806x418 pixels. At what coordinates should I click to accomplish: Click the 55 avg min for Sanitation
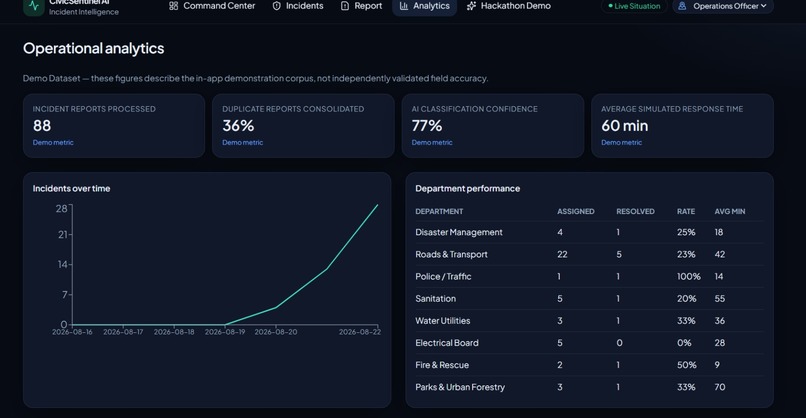(x=720, y=299)
